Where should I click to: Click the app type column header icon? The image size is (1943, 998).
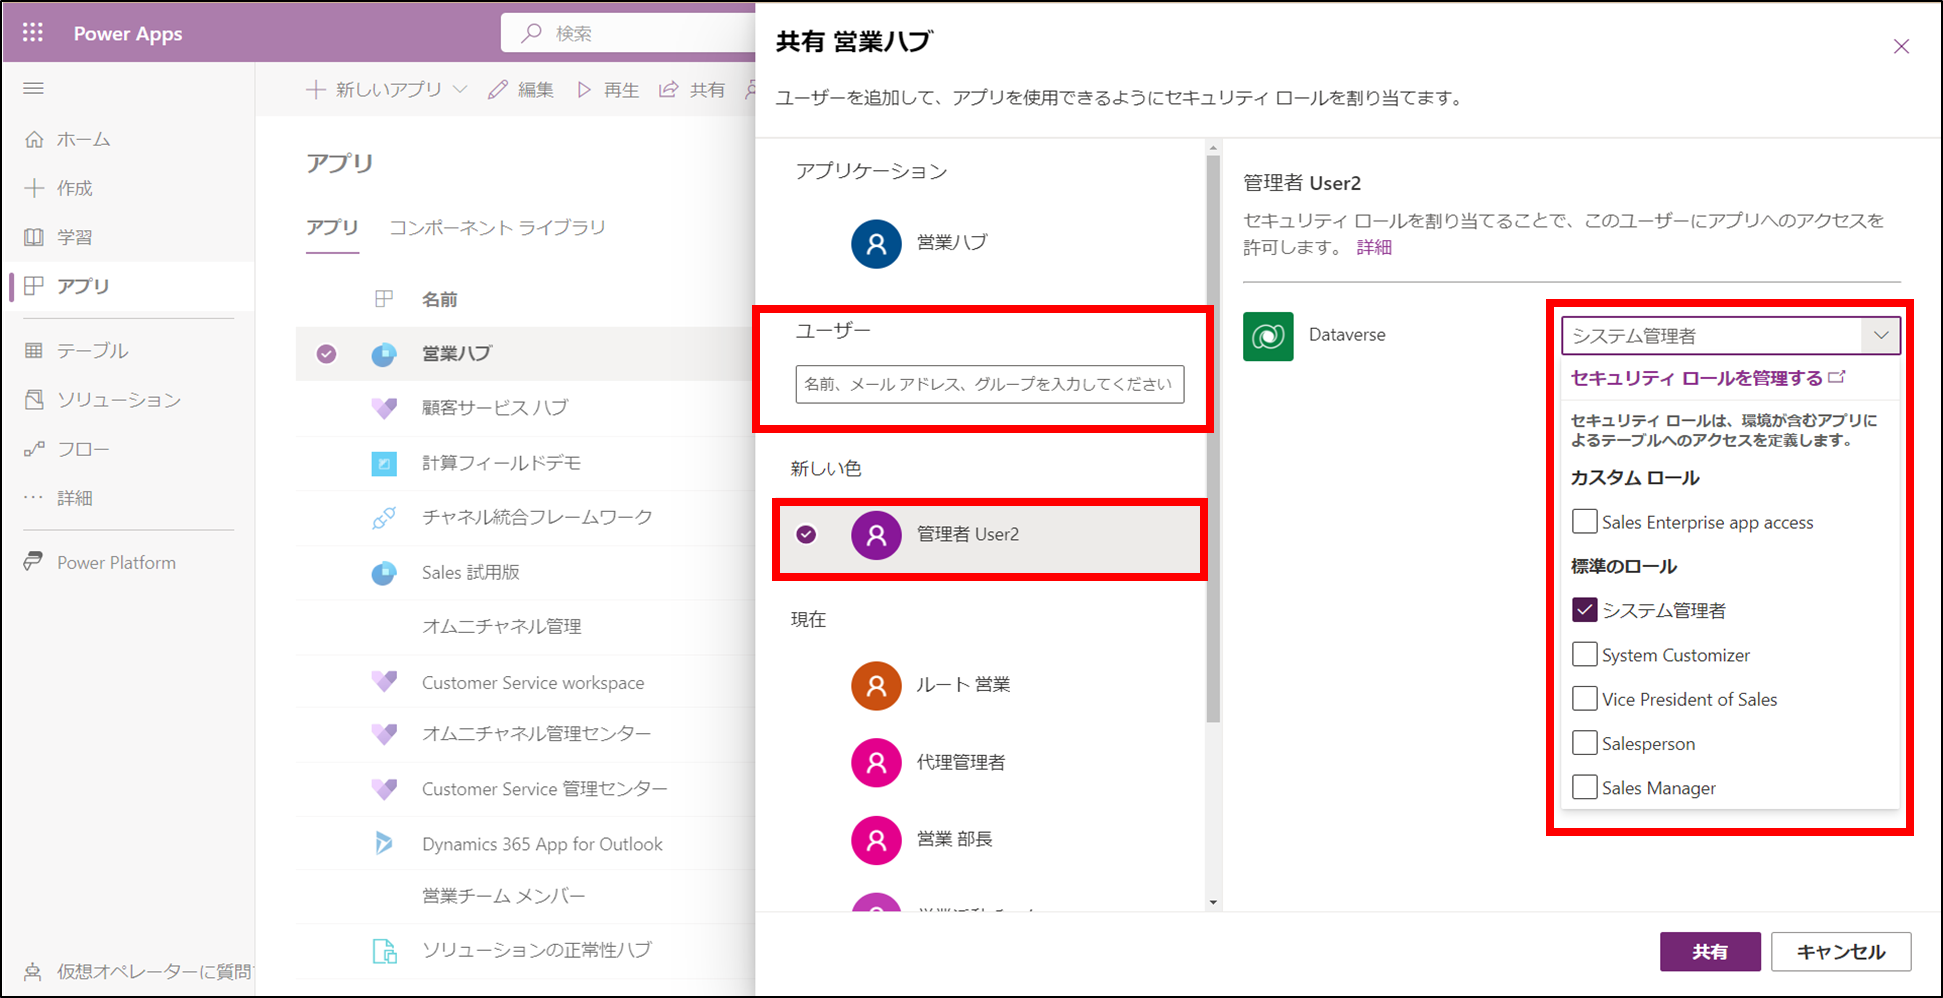tap(384, 299)
